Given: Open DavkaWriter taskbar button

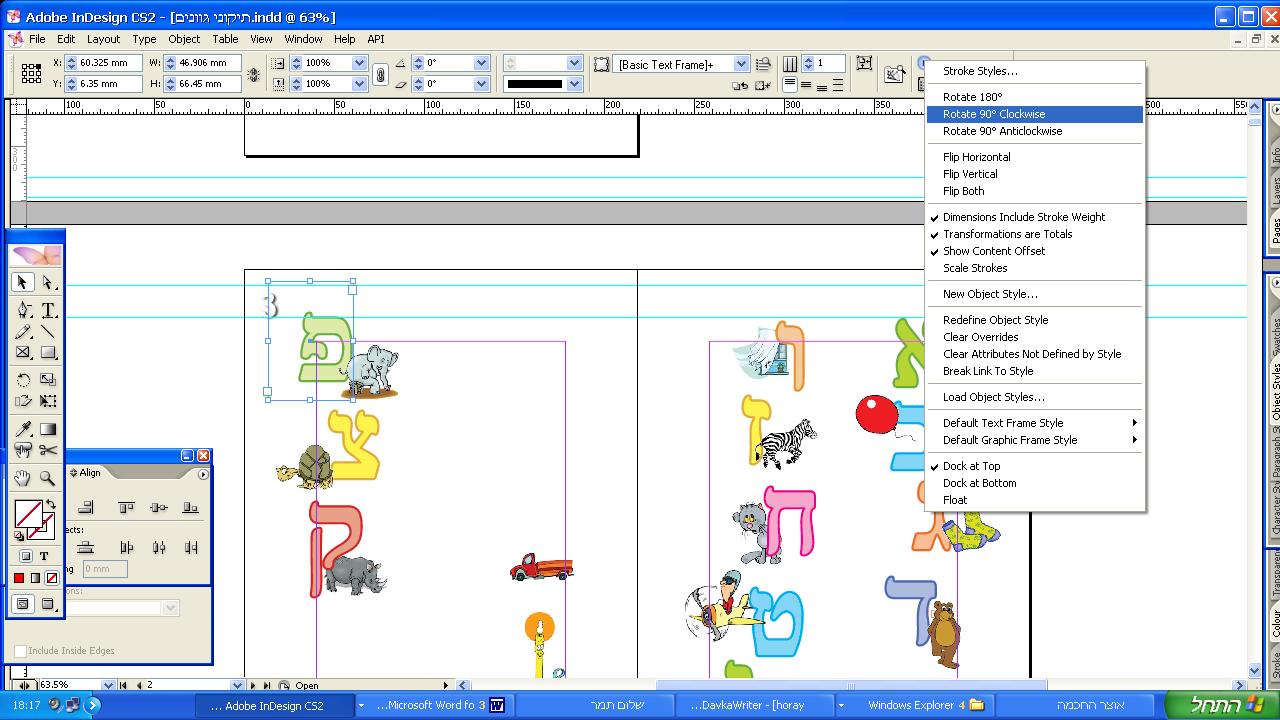Looking at the screenshot, I should 754,705.
